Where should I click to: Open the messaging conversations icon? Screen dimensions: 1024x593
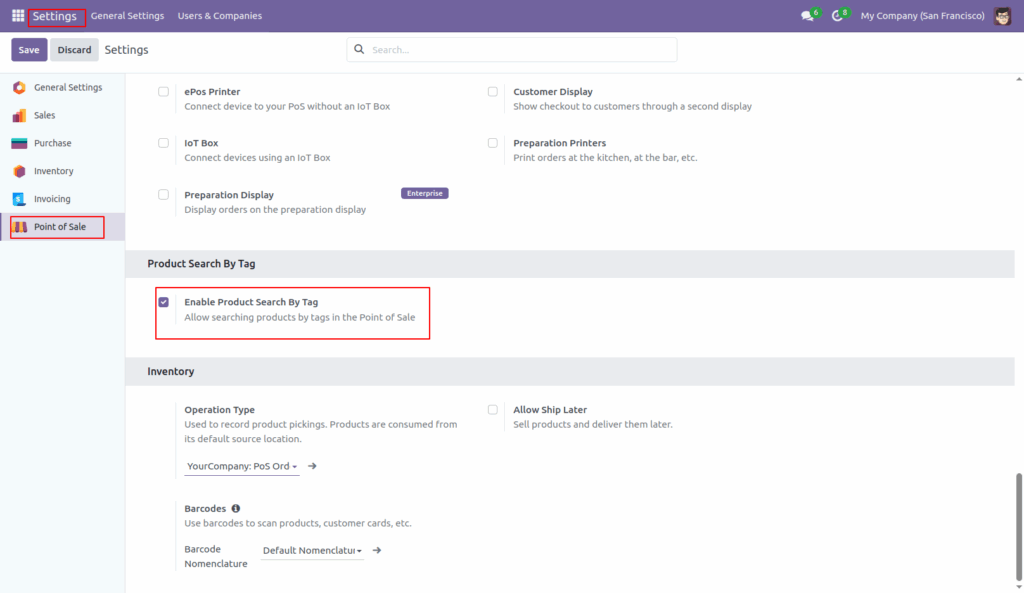tap(806, 15)
